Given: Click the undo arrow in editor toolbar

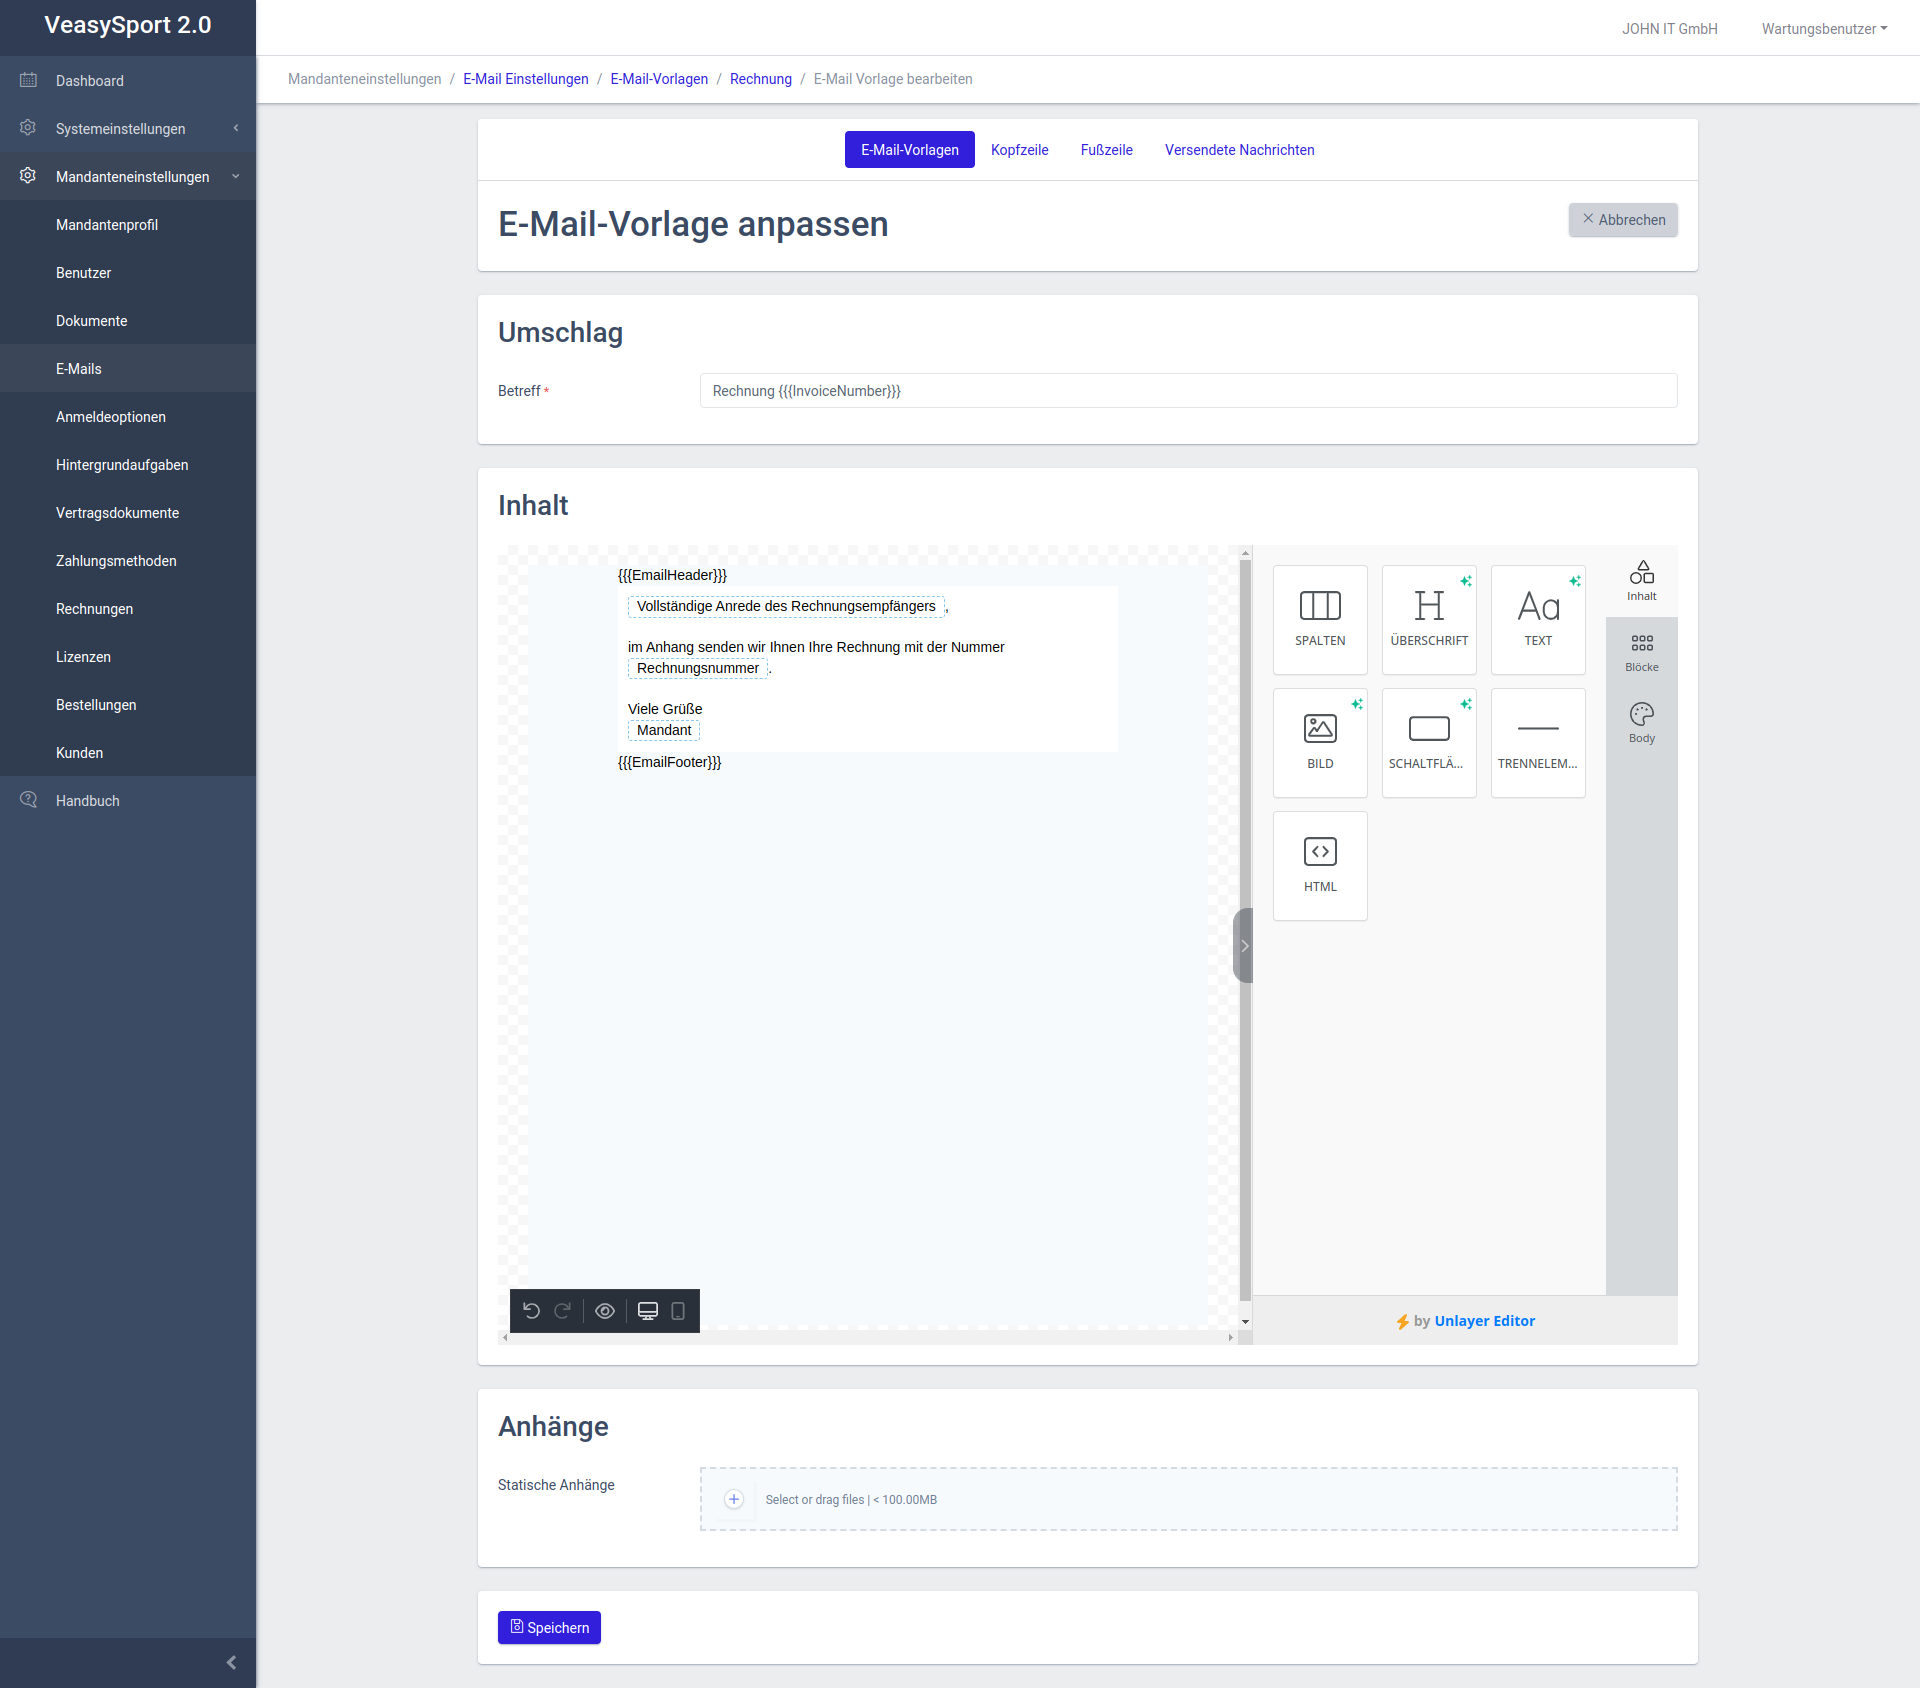Looking at the screenshot, I should click(532, 1311).
